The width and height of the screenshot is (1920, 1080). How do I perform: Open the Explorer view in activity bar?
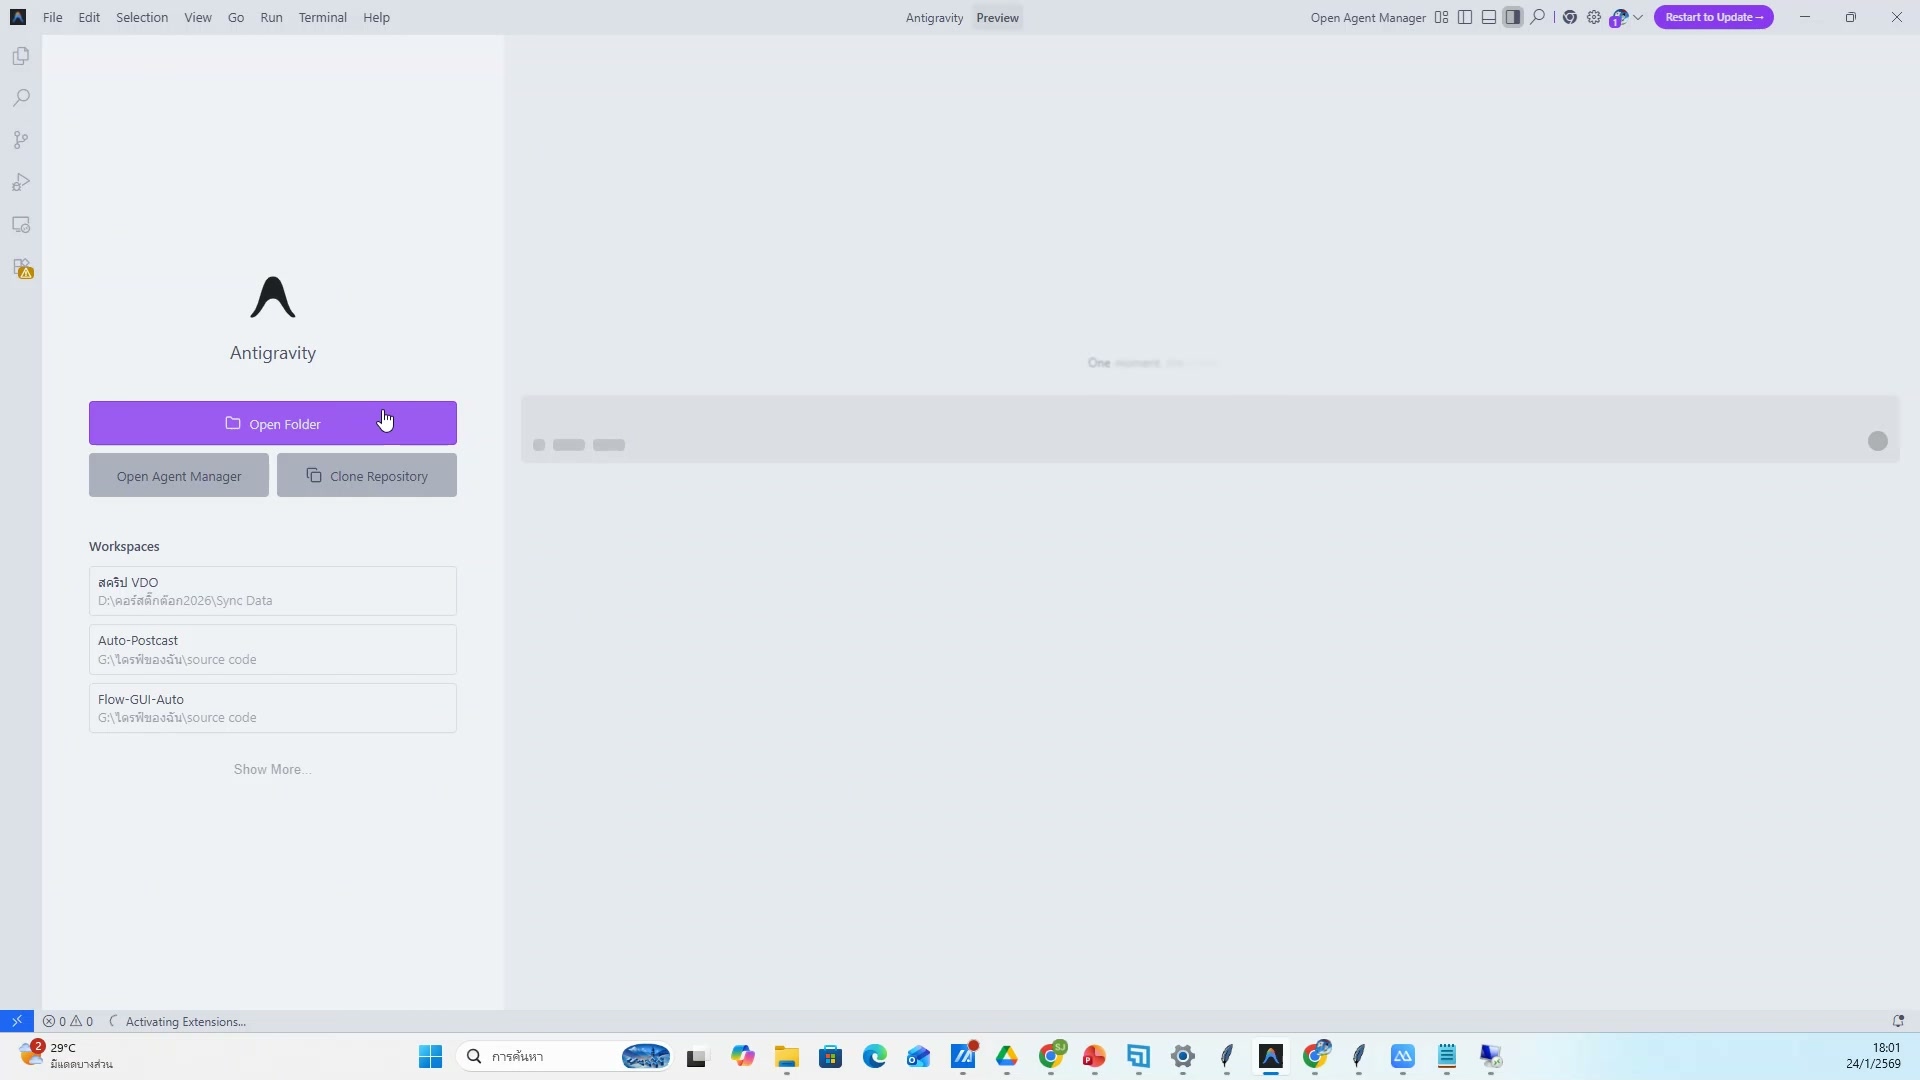tap(21, 57)
